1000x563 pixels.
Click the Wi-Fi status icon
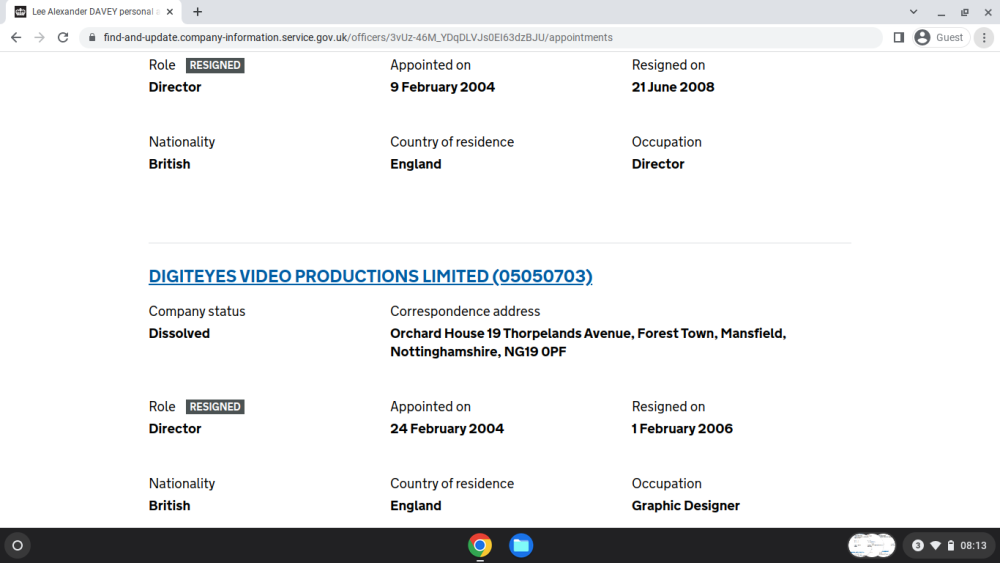(x=936, y=546)
